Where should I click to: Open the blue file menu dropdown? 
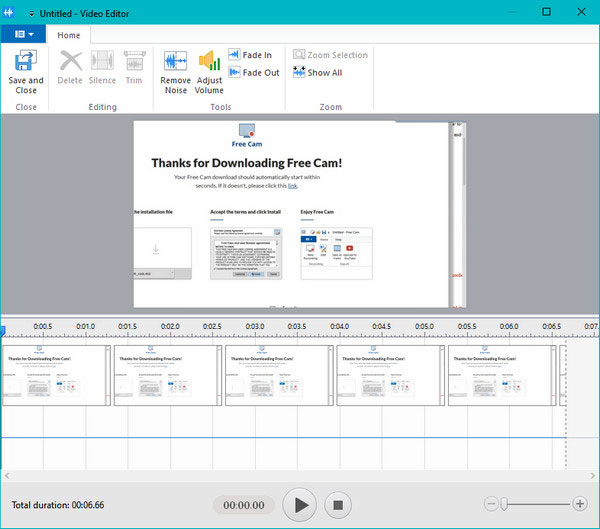pyautogui.click(x=23, y=34)
